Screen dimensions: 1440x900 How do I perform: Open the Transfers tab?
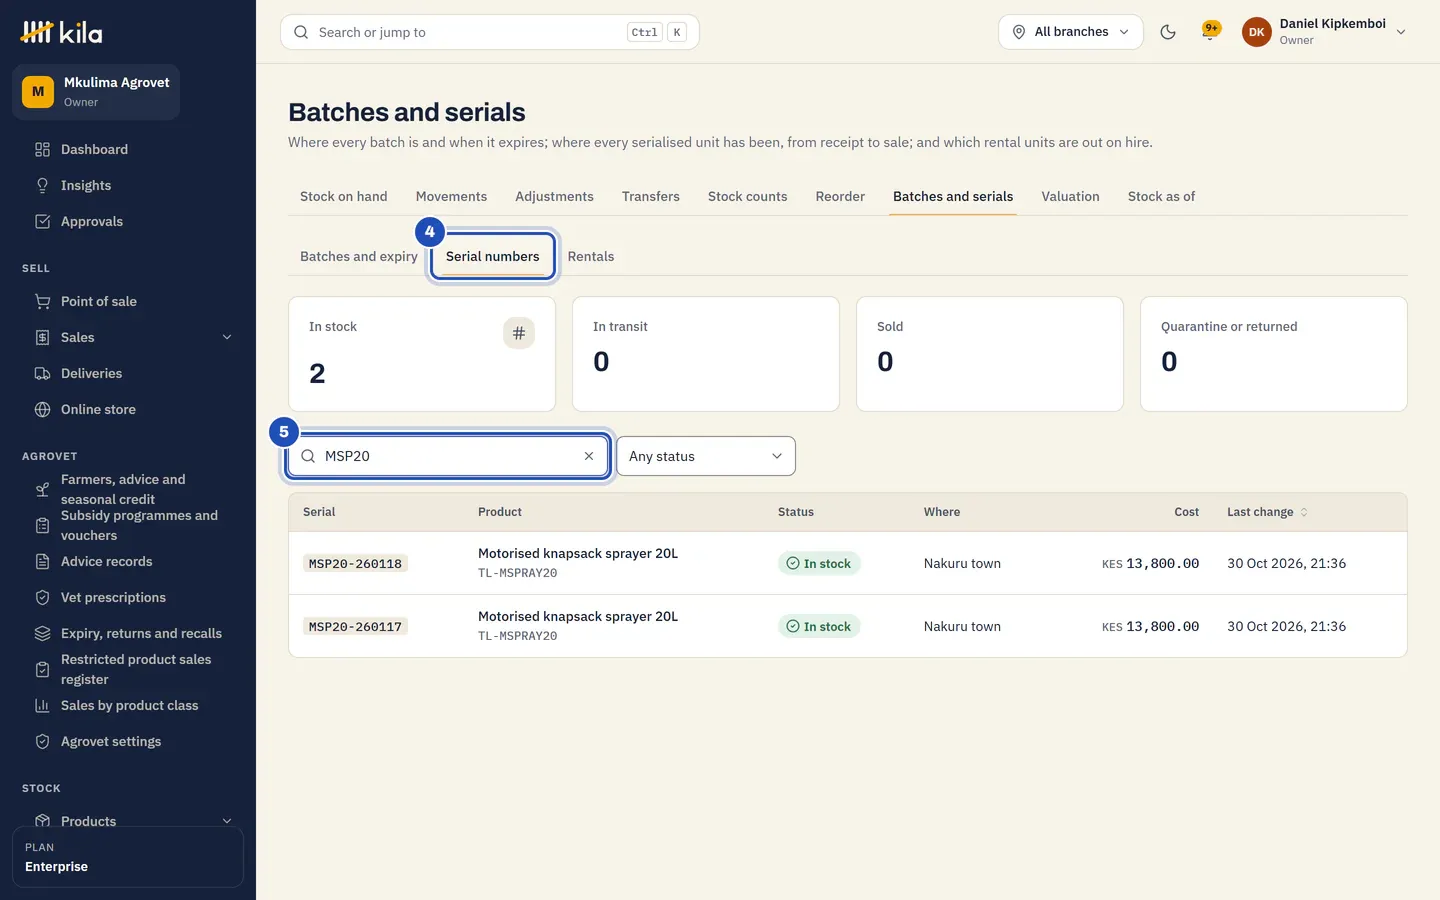pyautogui.click(x=650, y=196)
